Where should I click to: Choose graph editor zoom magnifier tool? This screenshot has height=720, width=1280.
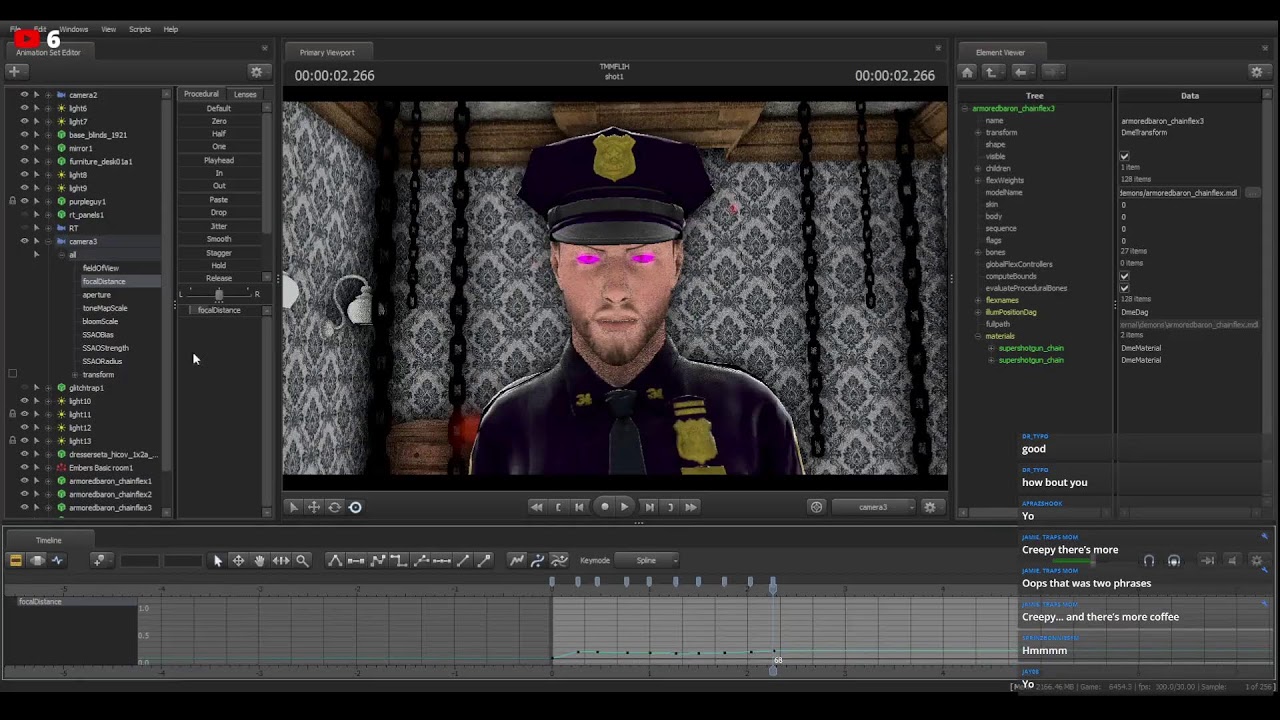[x=302, y=561]
